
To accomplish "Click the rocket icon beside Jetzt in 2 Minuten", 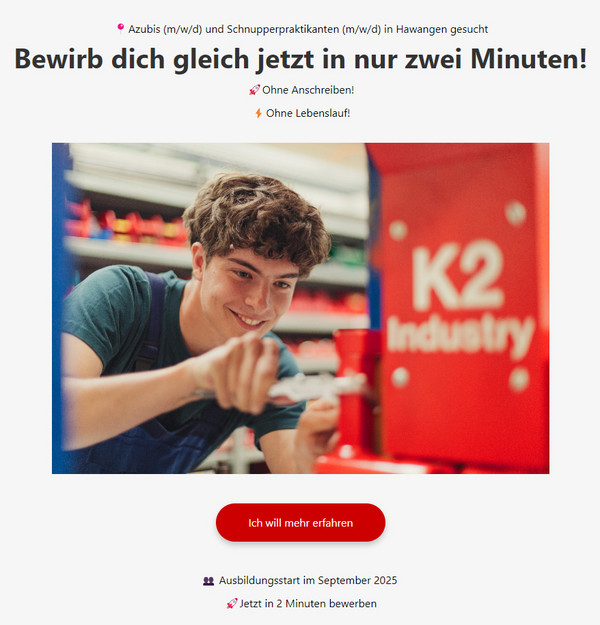I will [x=232, y=603].
